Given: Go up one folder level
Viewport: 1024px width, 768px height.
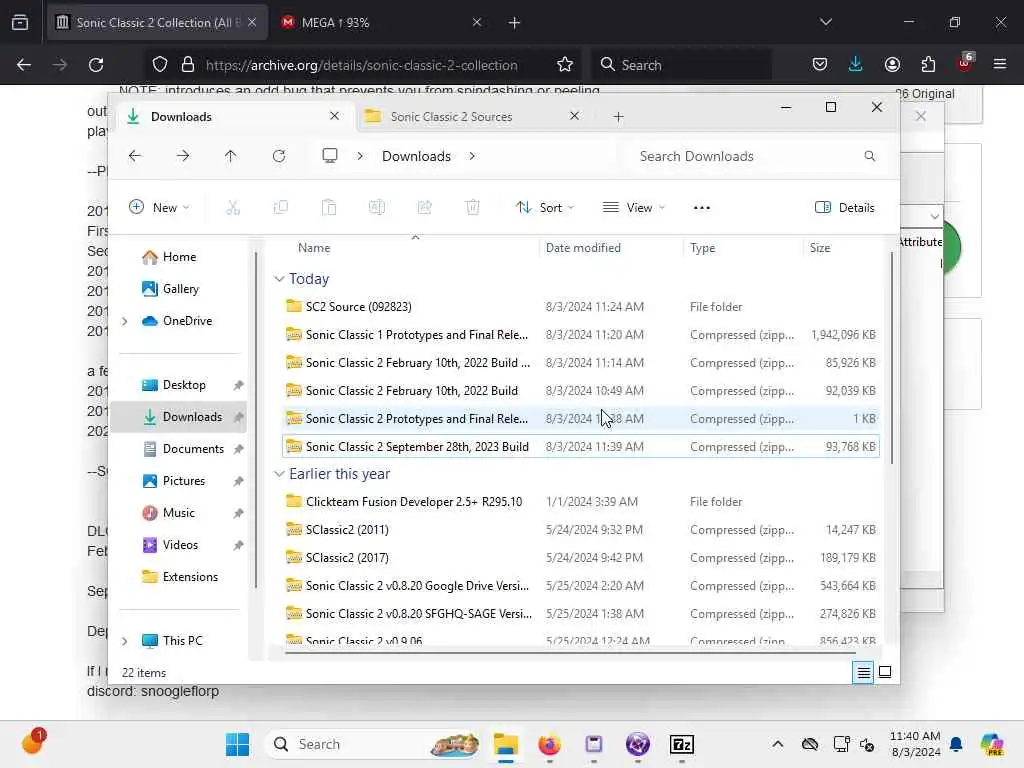Looking at the screenshot, I should [231, 156].
